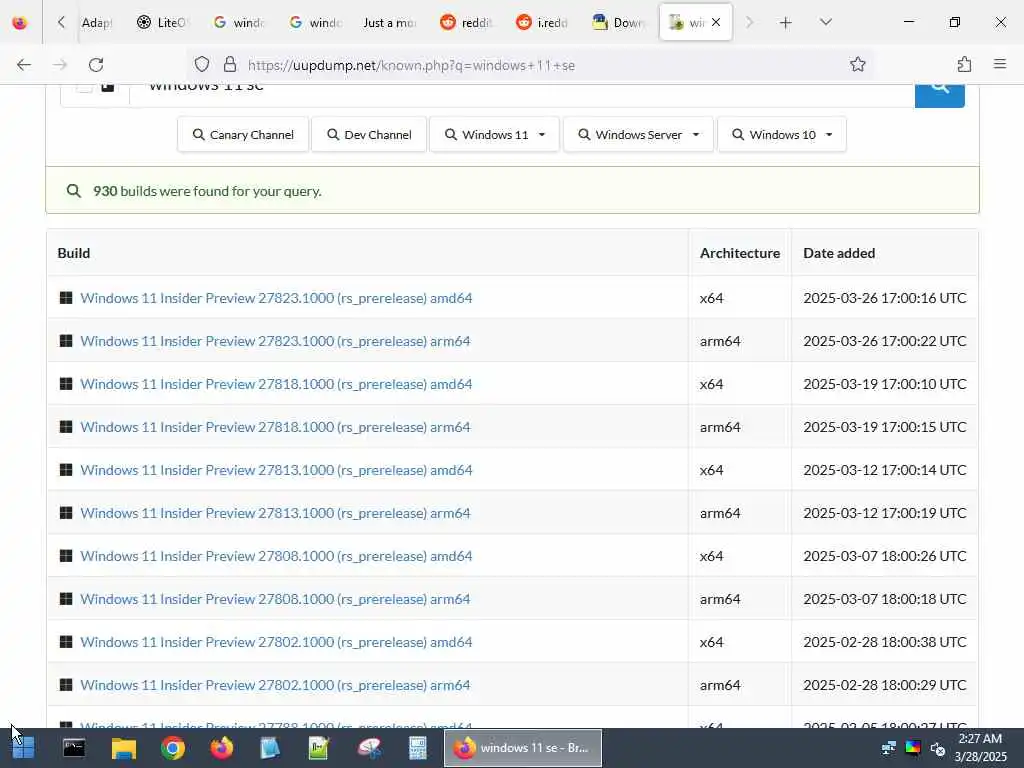1024x768 pixels.
Task: Close the active uupdump tab
Action: [716, 22]
